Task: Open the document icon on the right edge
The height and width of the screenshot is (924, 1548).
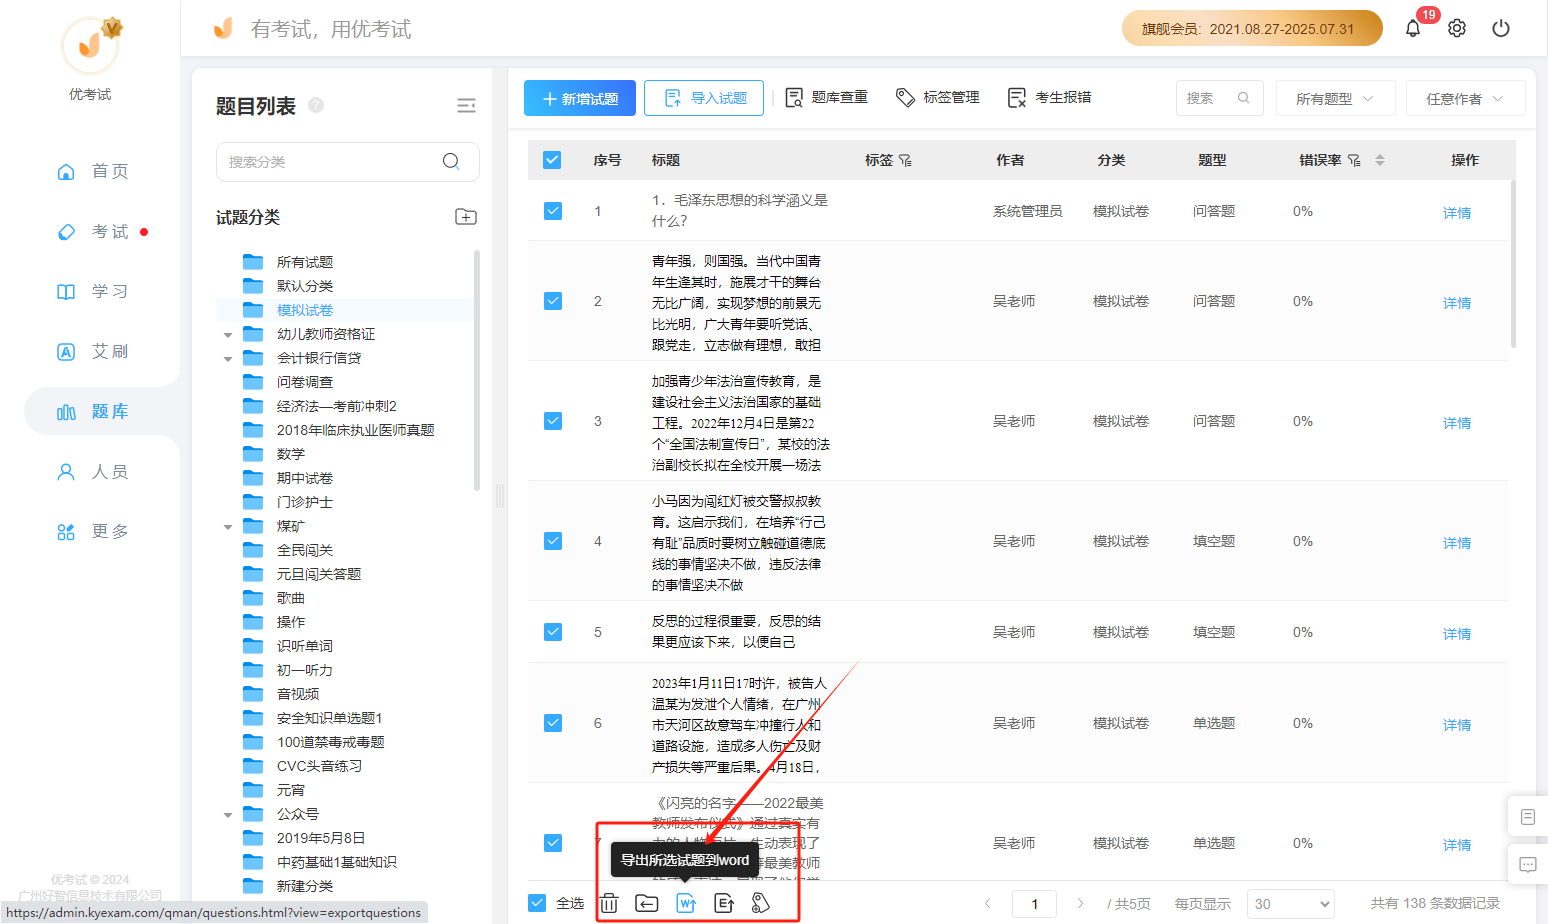Action: (x=1528, y=817)
